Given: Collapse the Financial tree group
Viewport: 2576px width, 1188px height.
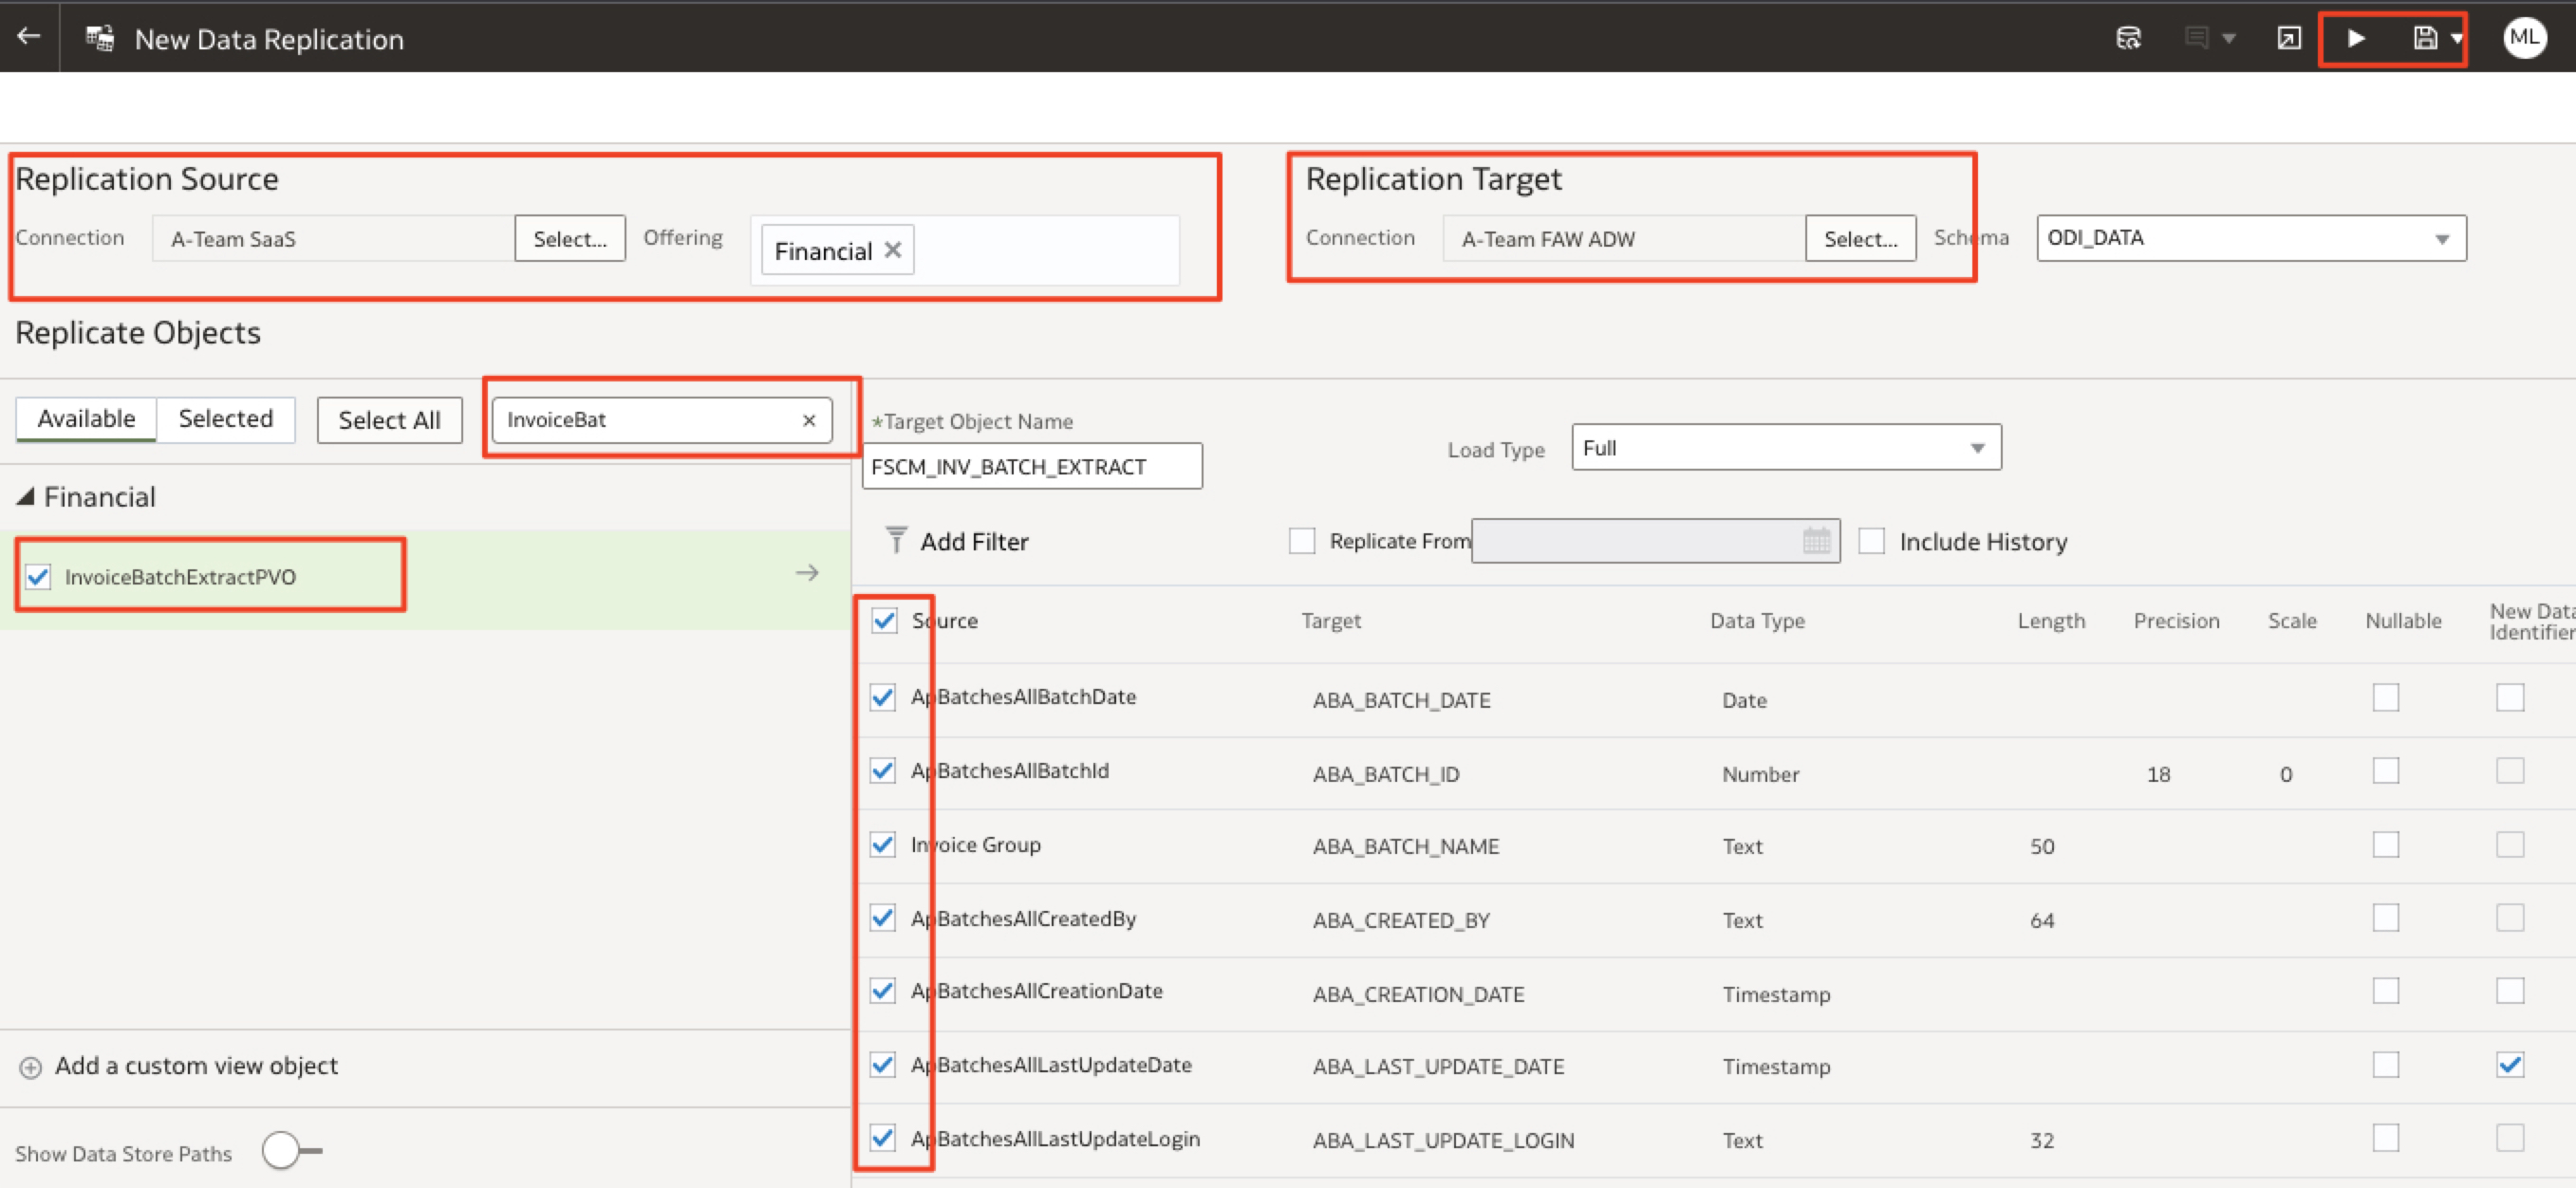Looking at the screenshot, I should pyautogui.click(x=26, y=496).
